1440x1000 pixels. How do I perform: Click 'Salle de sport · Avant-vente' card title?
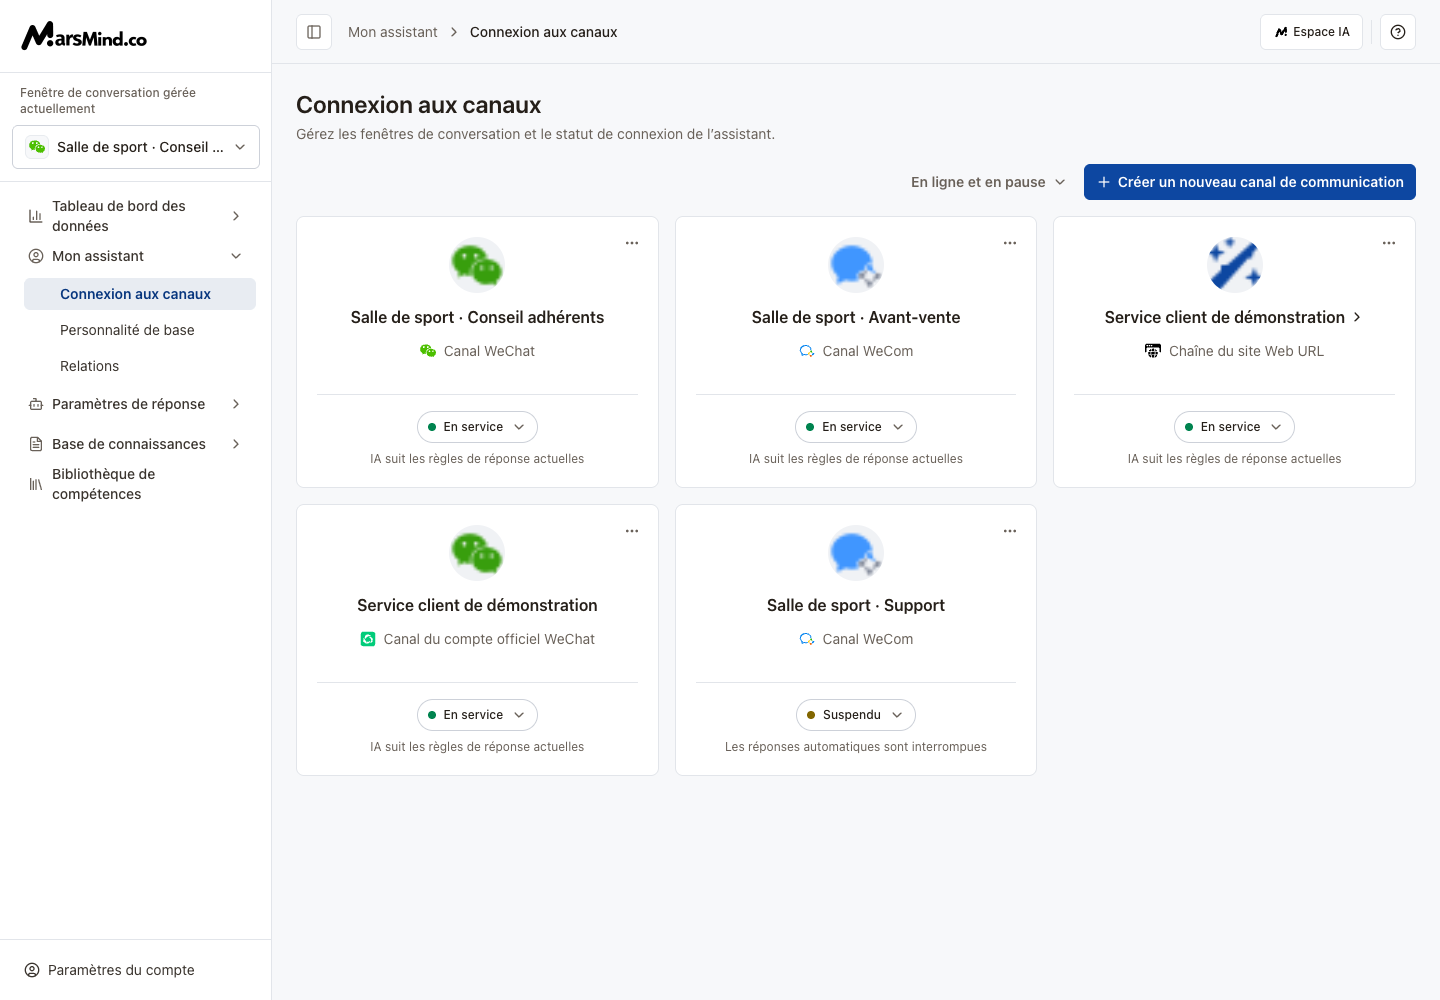(856, 317)
